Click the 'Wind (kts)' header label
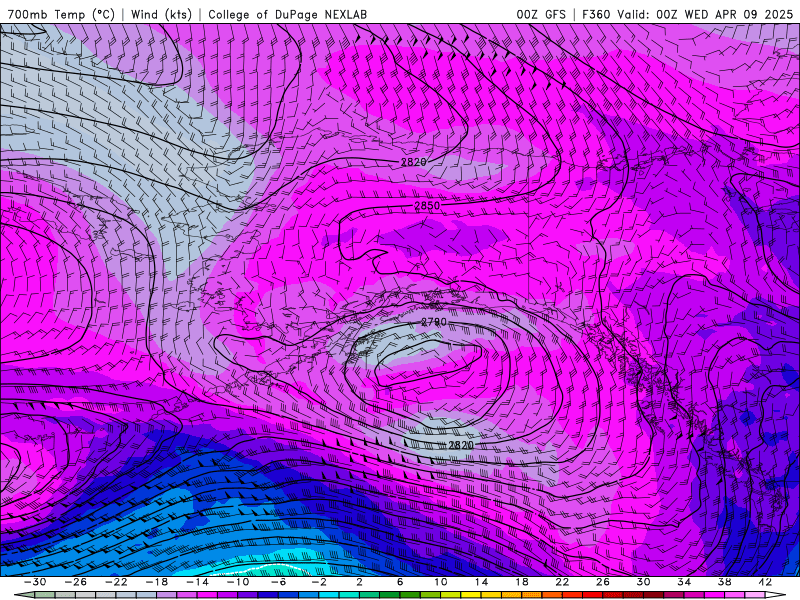The width and height of the screenshot is (800, 600). [161, 14]
